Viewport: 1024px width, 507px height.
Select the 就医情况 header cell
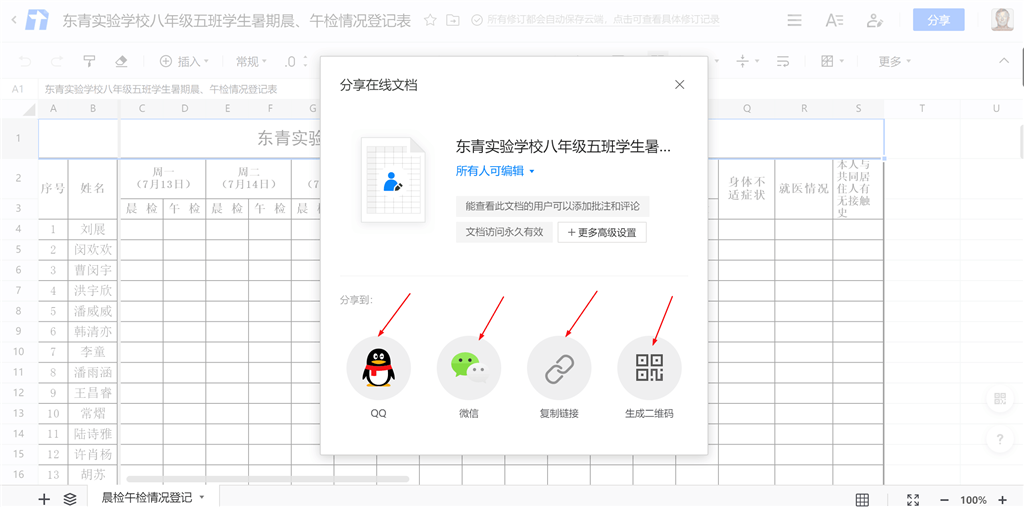coord(804,189)
